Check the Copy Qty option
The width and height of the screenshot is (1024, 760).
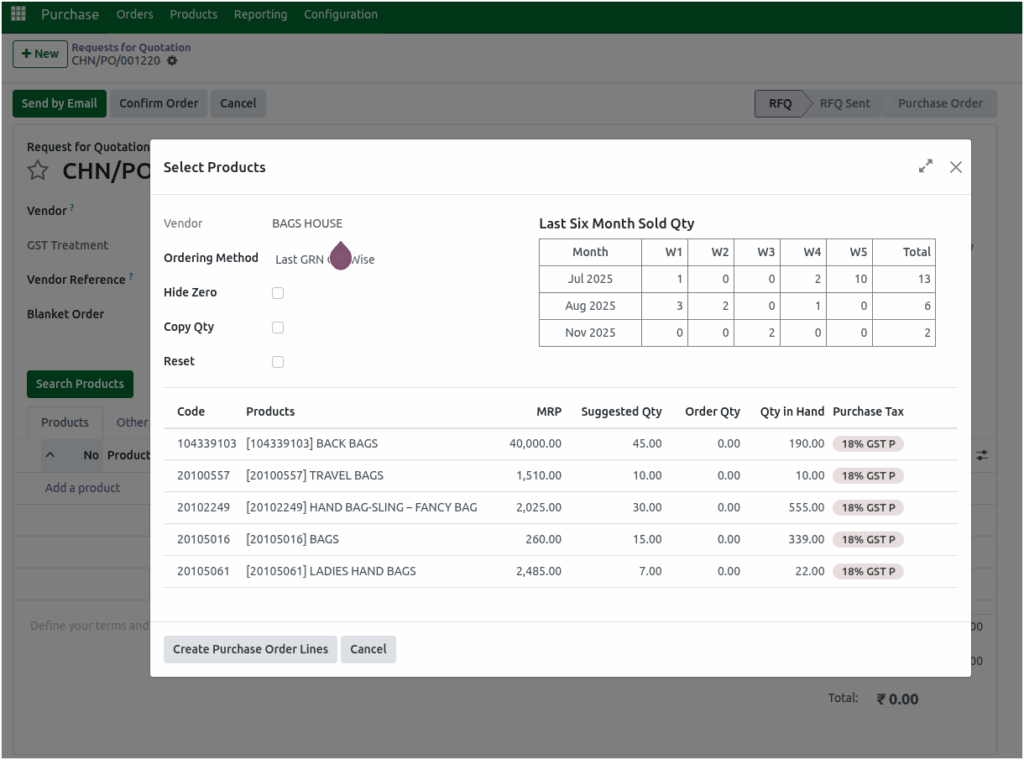277,327
